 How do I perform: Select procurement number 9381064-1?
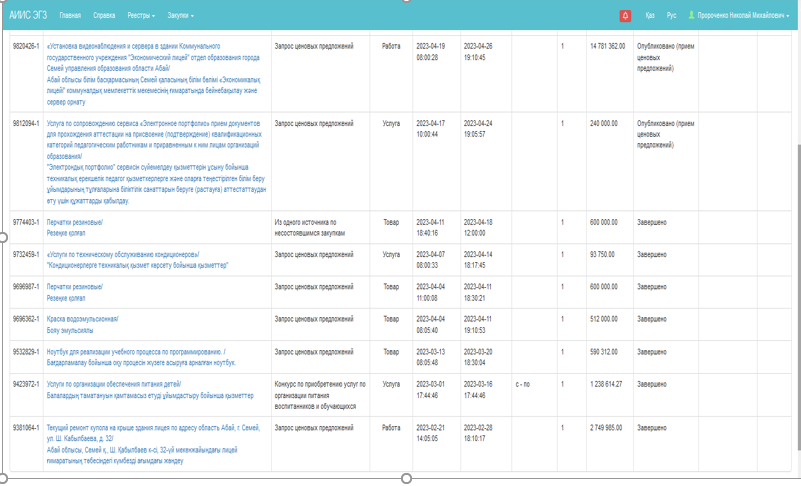click(26, 427)
